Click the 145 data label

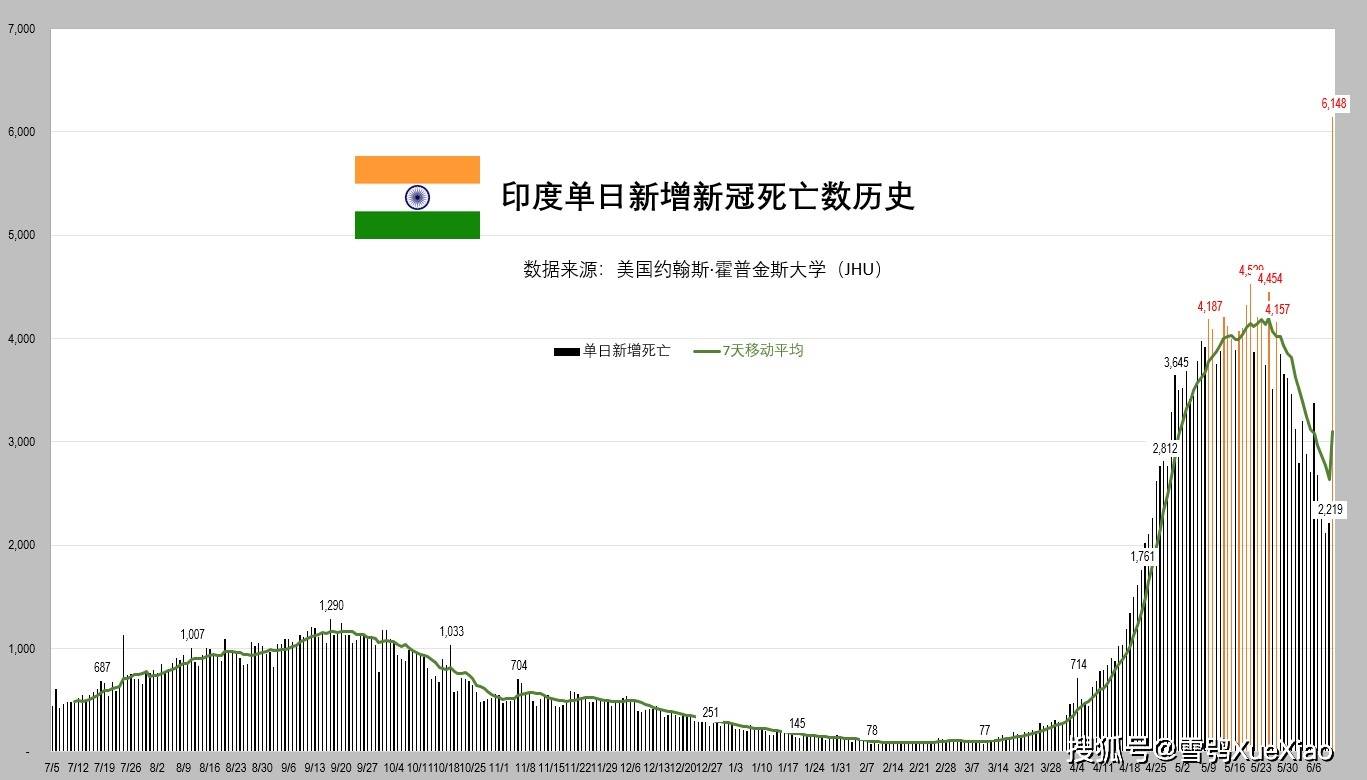coord(797,724)
